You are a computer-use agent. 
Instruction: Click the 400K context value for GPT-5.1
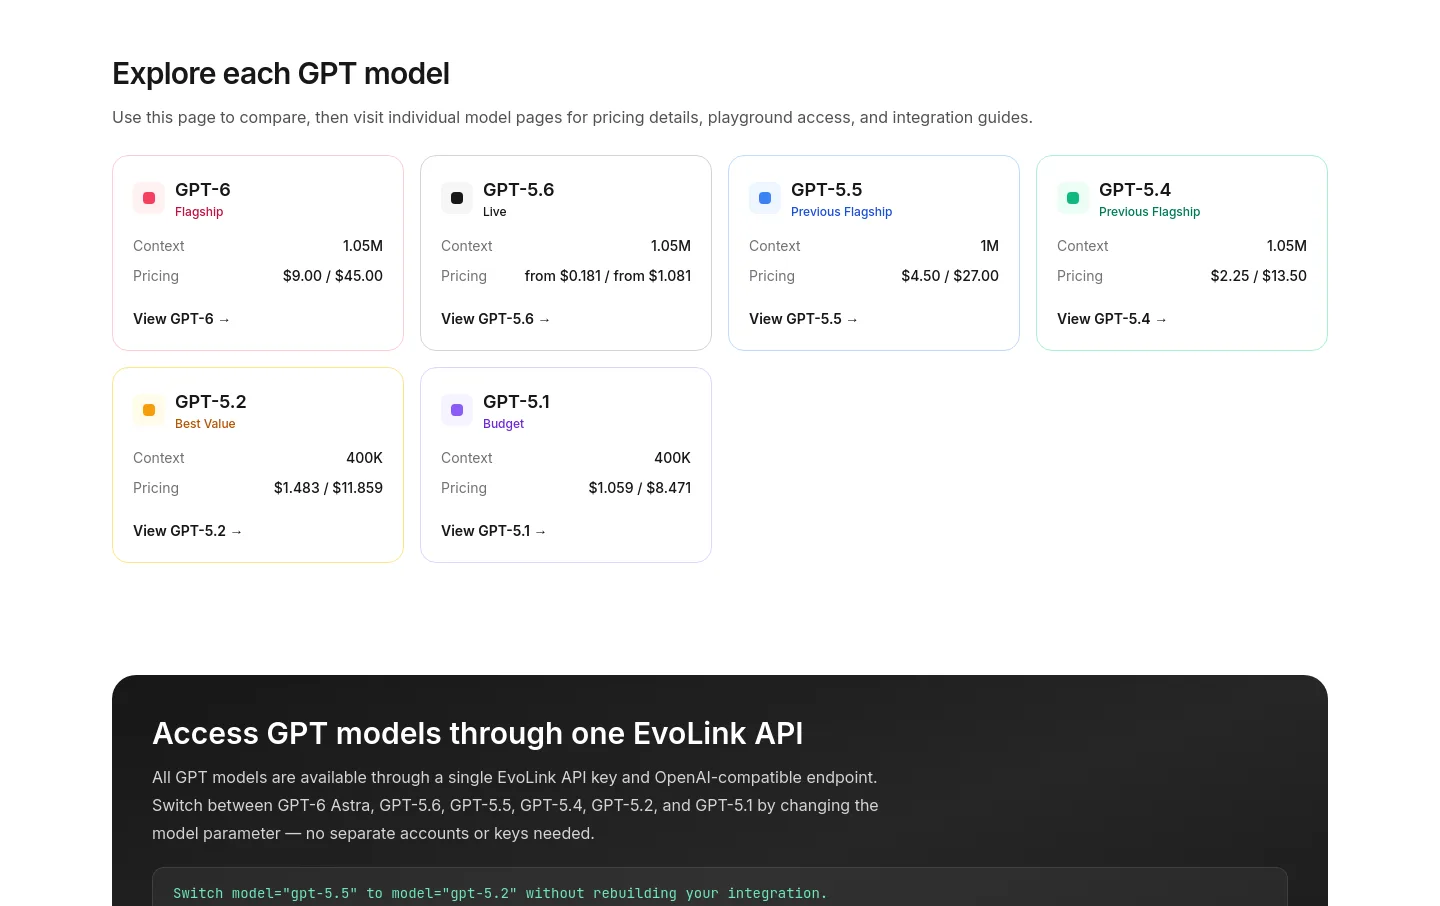(672, 458)
